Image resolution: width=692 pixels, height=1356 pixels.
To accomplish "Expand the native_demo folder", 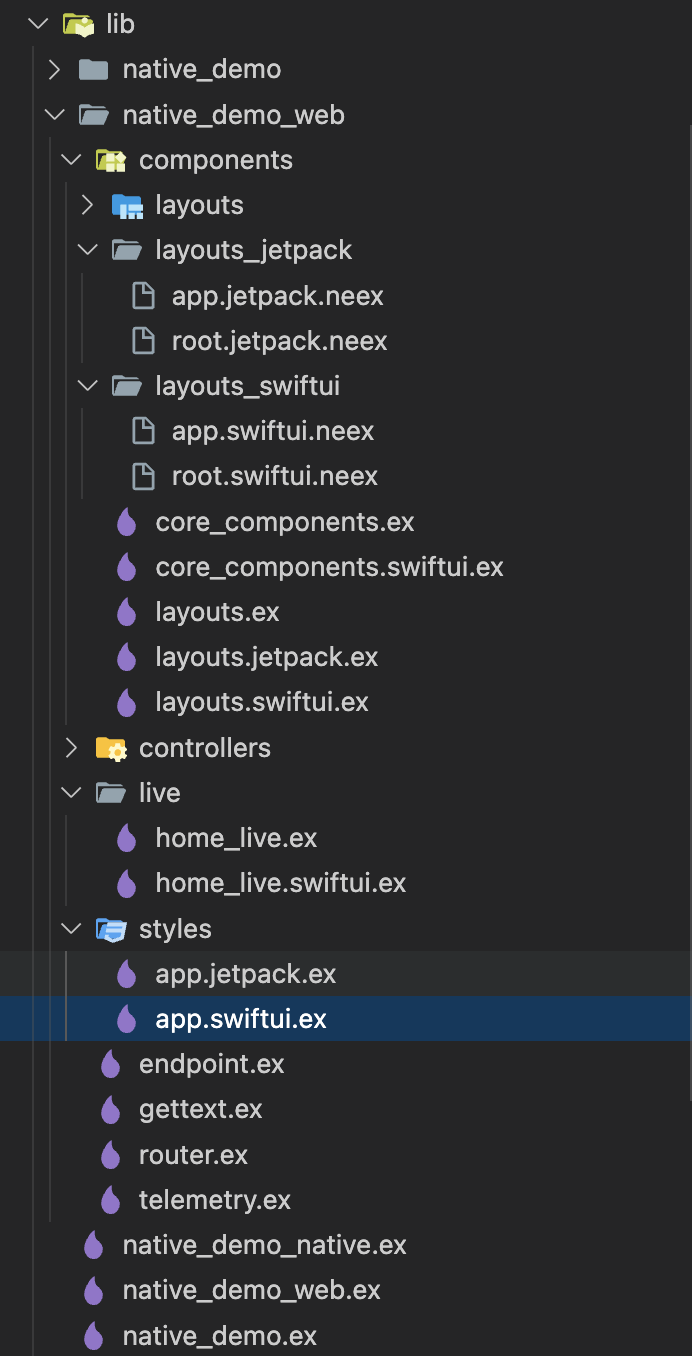I will tap(55, 68).
